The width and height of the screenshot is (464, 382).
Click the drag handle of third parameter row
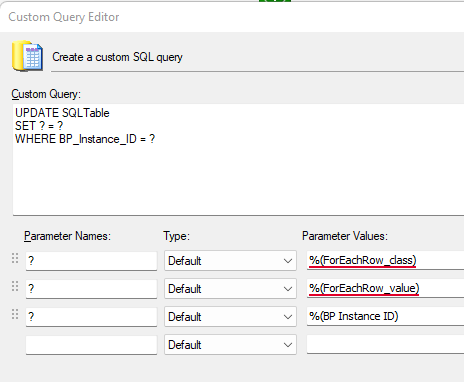(x=15, y=314)
